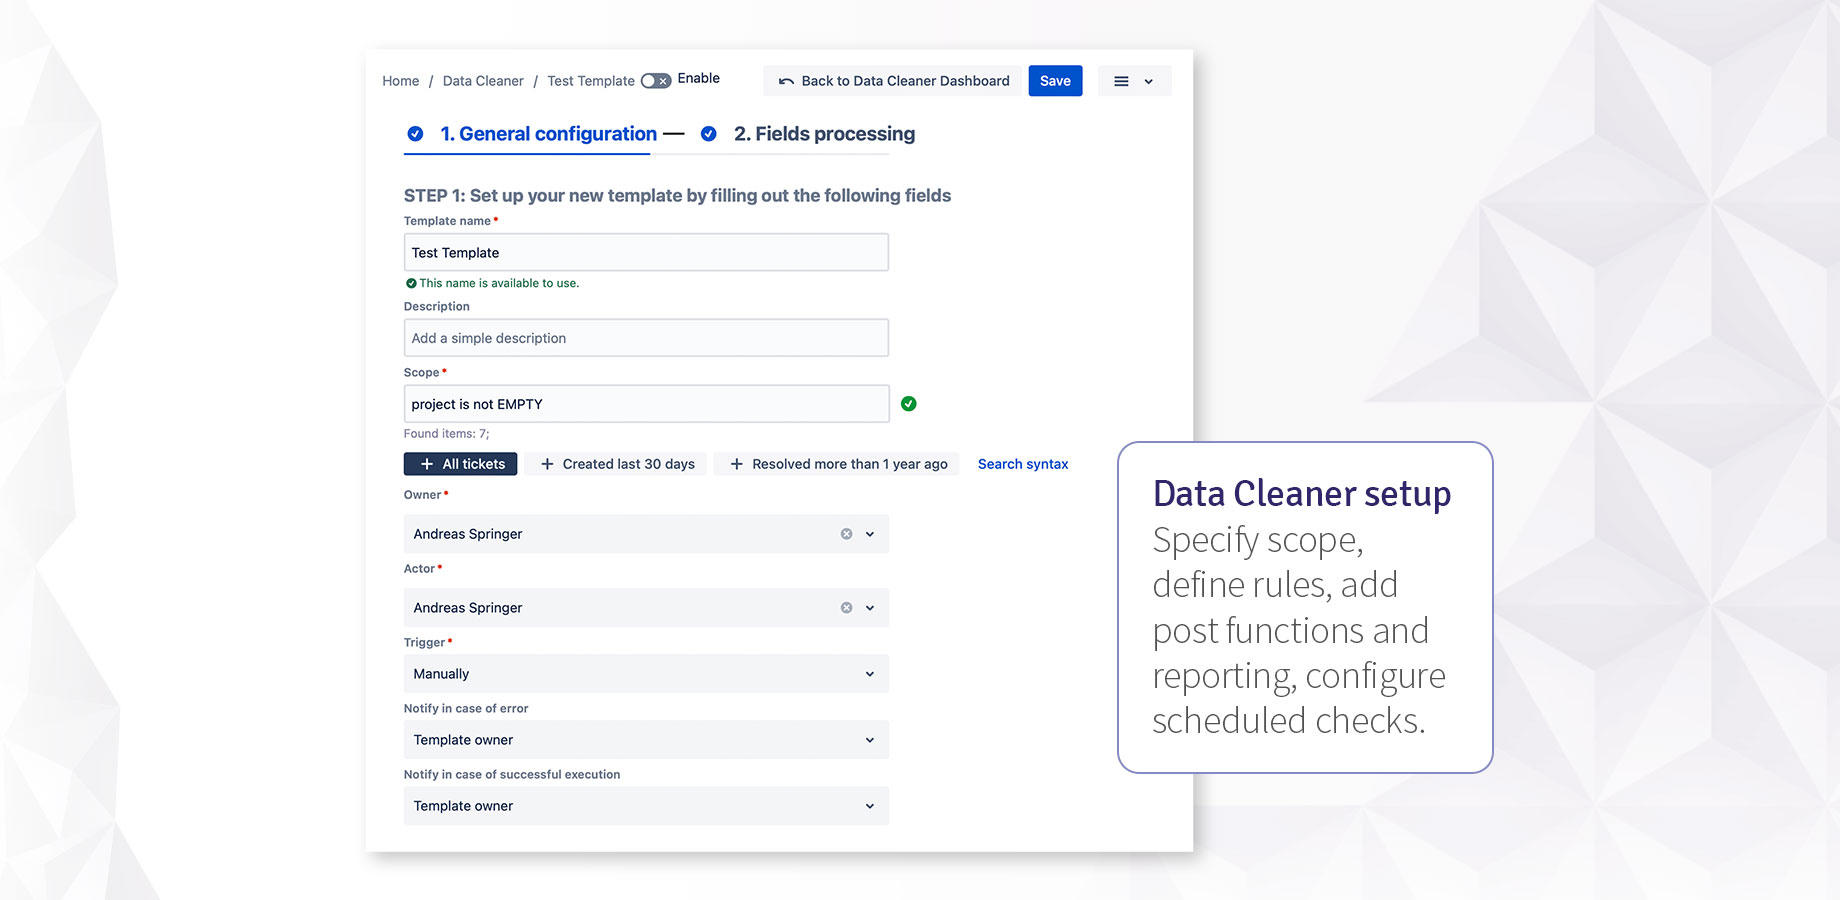Apply Created last 30 days filter
Viewport: 1840px width, 900px height.
[617, 464]
